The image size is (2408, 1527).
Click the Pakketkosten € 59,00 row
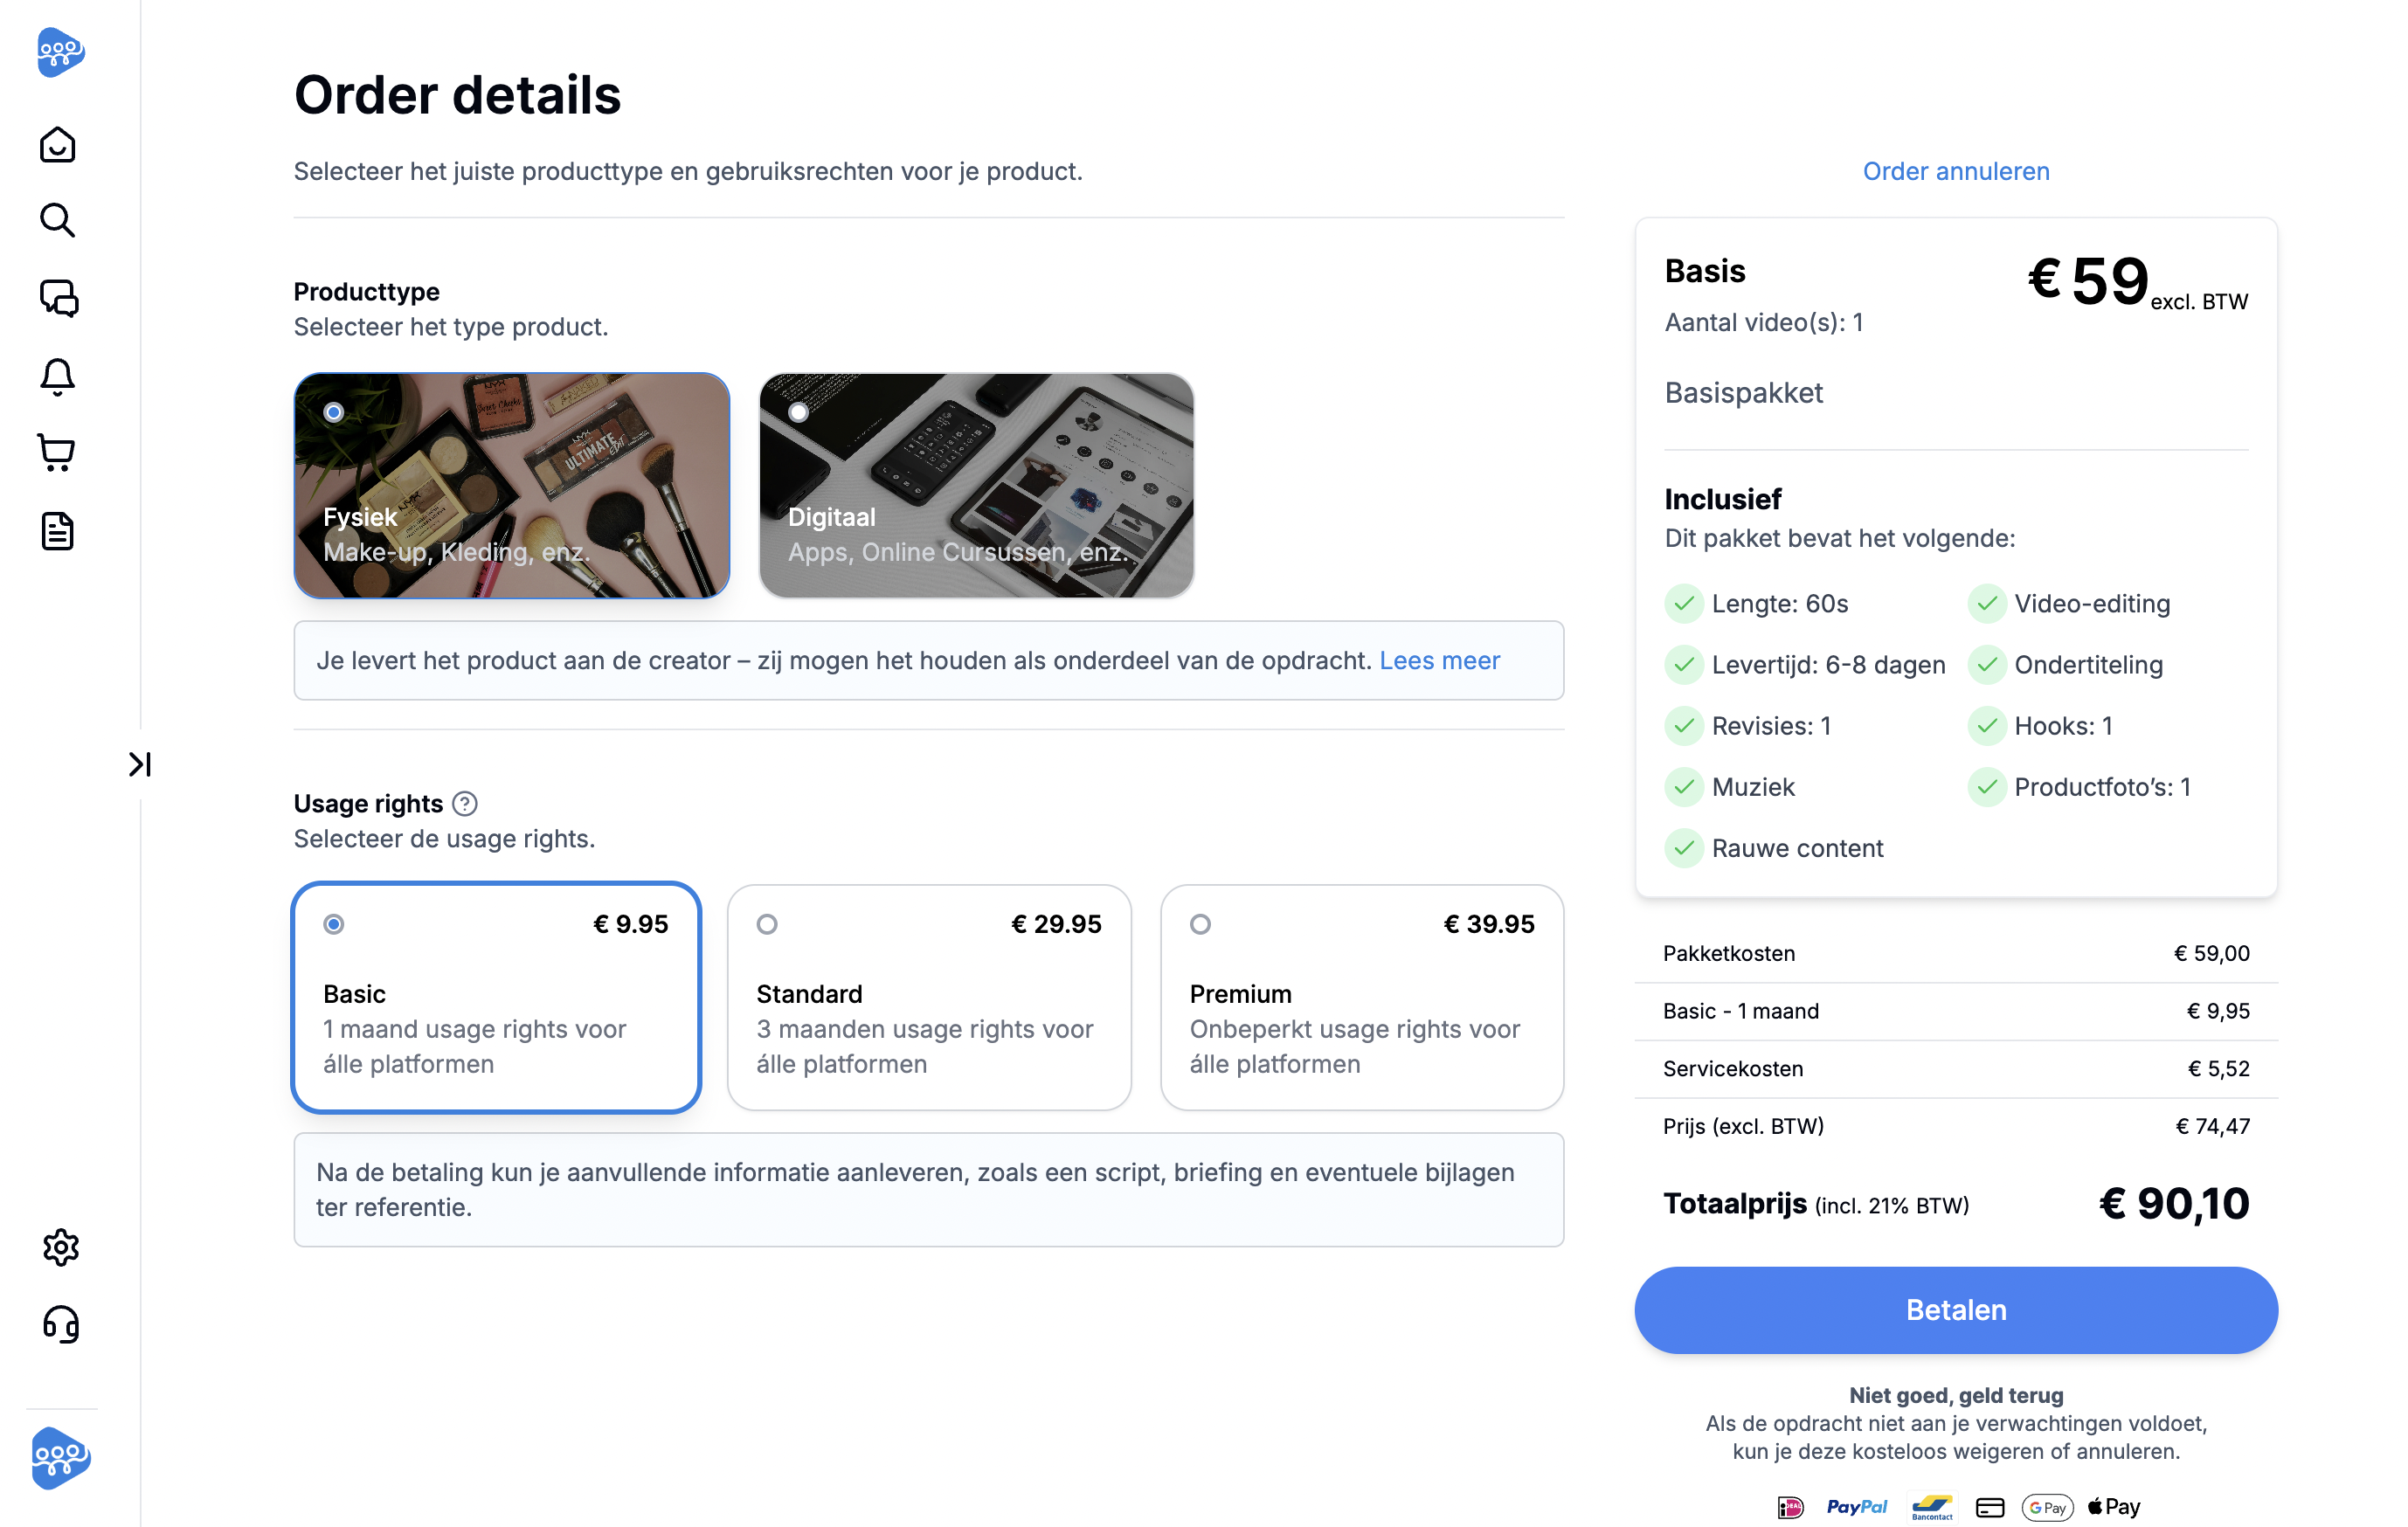[1956, 953]
